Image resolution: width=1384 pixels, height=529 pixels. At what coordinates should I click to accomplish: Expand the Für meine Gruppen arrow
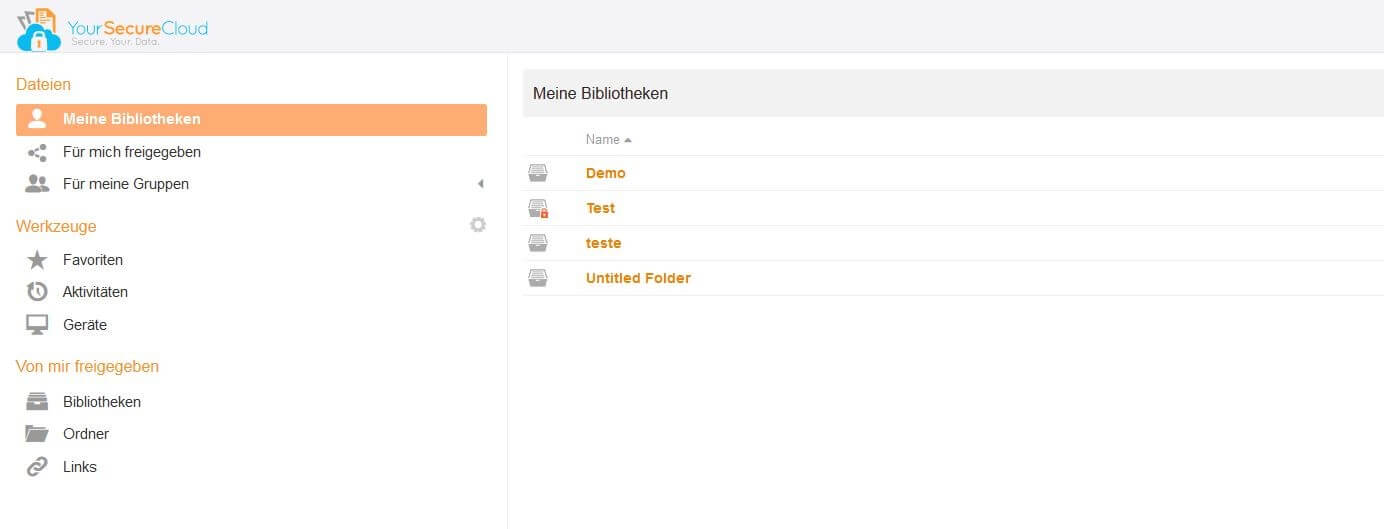(480, 184)
